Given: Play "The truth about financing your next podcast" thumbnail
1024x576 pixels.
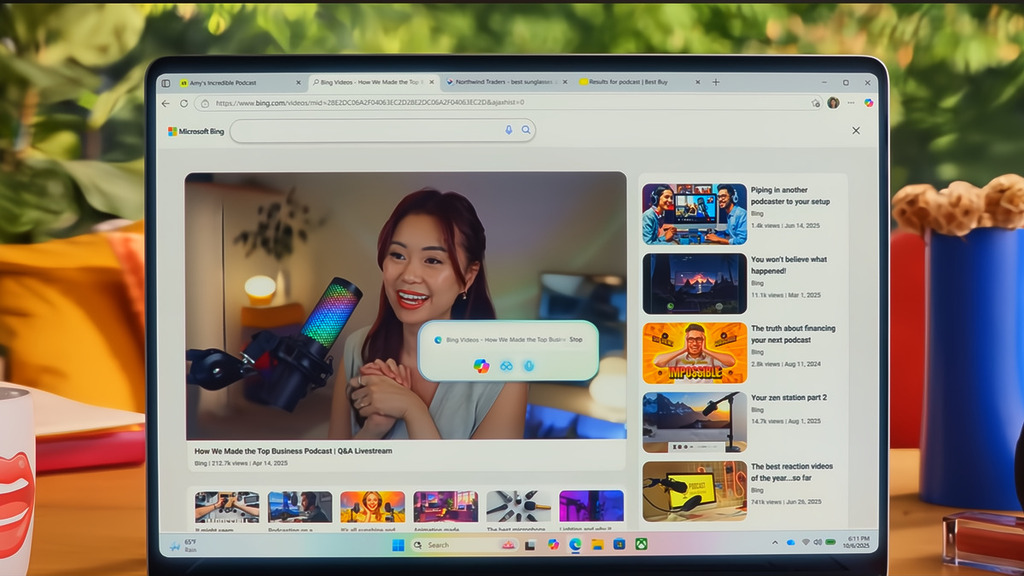Looking at the screenshot, I should tap(694, 352).
